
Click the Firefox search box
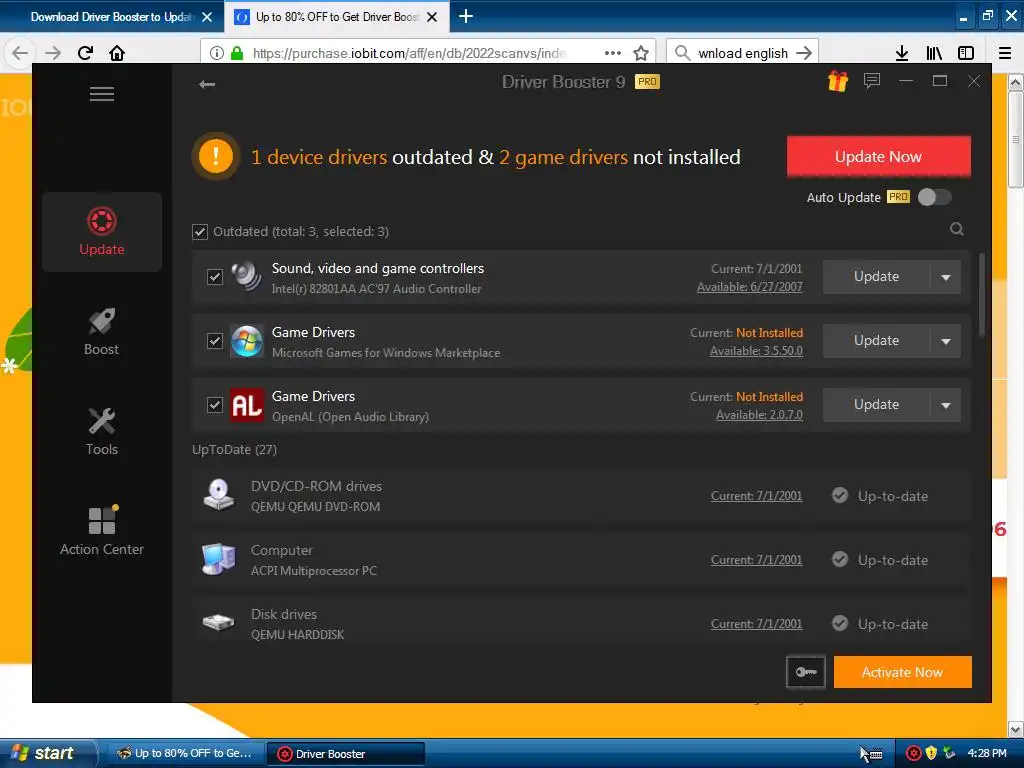743,53
